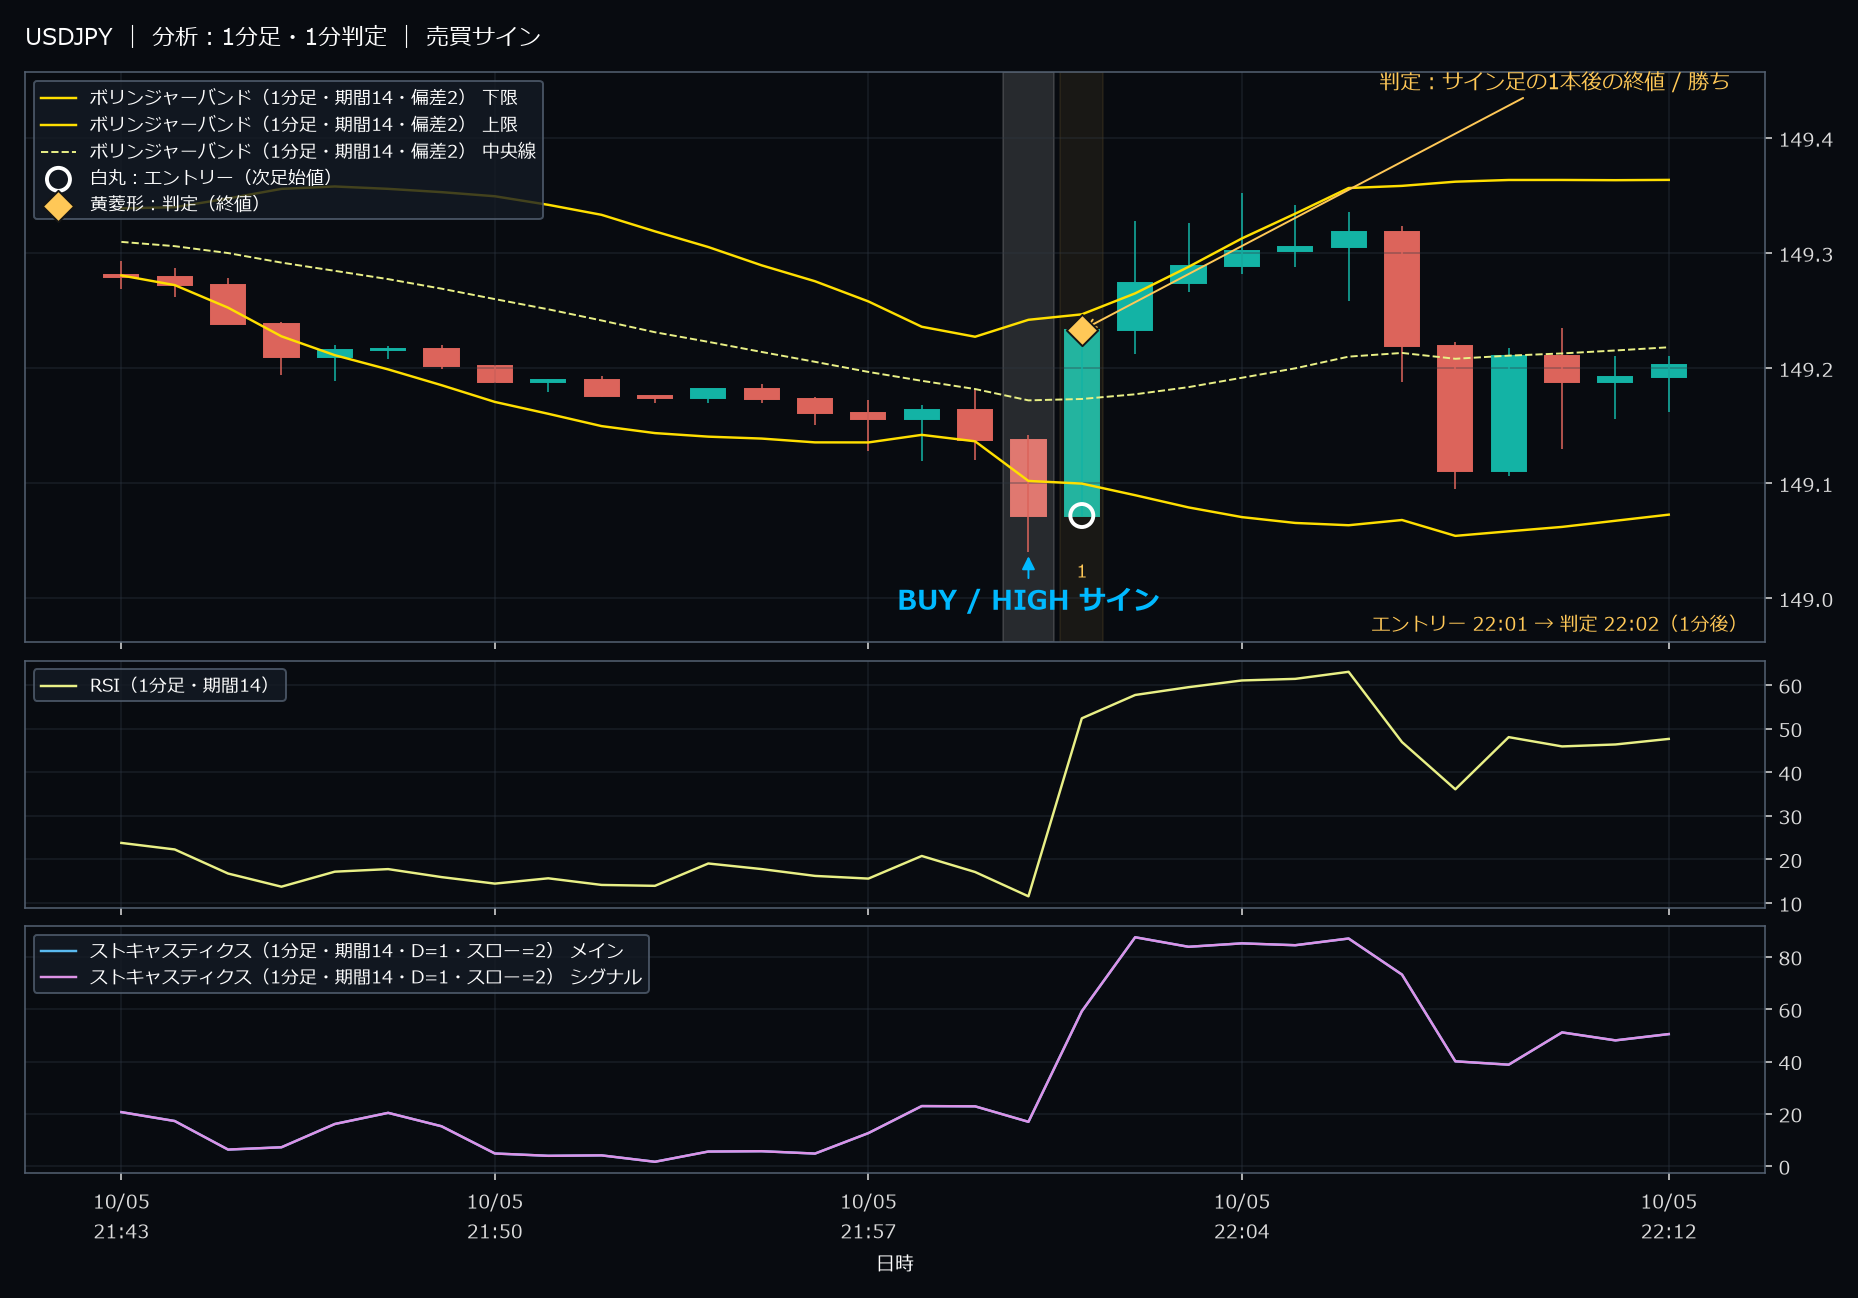Click the yellow RSI line swatch in the legend

58,686
